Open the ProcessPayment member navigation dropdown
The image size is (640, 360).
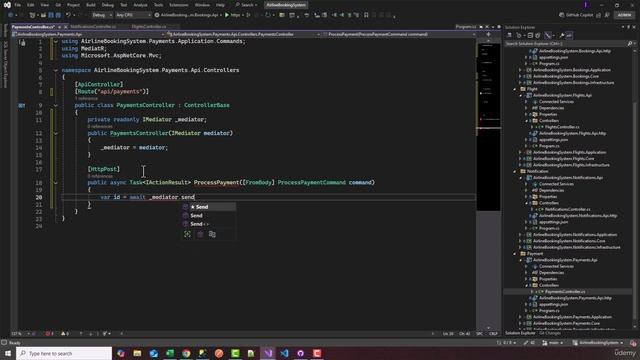[399, 34]
